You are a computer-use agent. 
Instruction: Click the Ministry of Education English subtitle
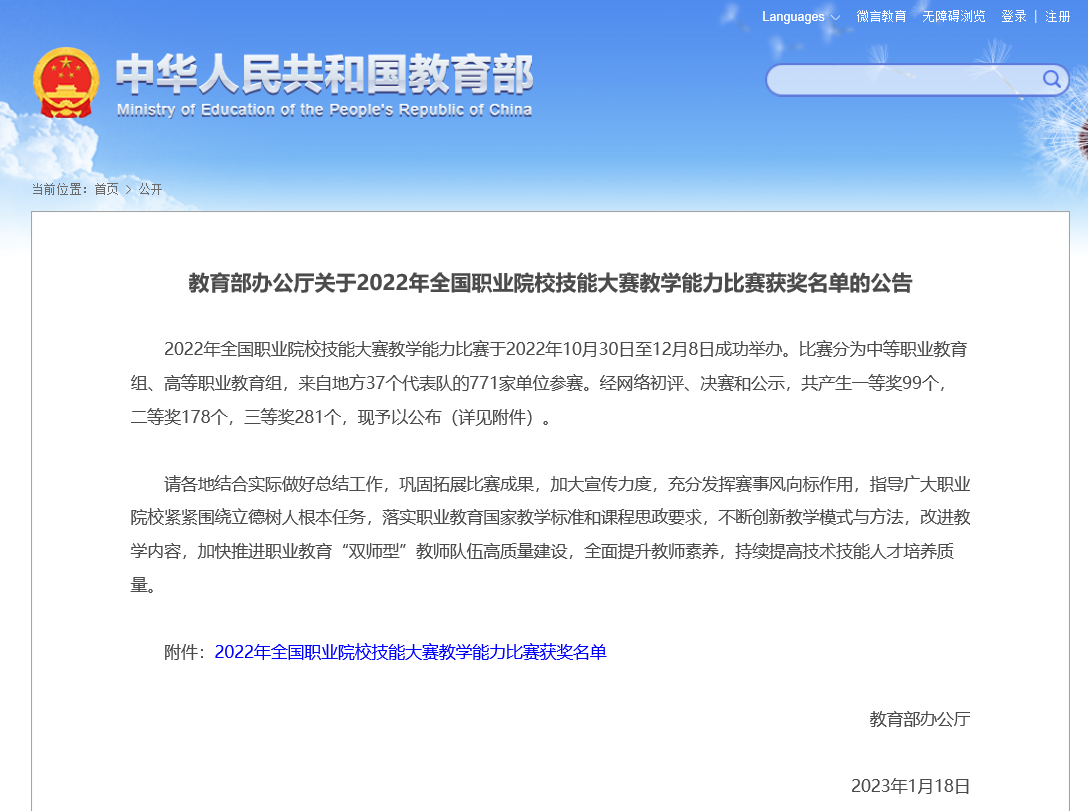324,110
